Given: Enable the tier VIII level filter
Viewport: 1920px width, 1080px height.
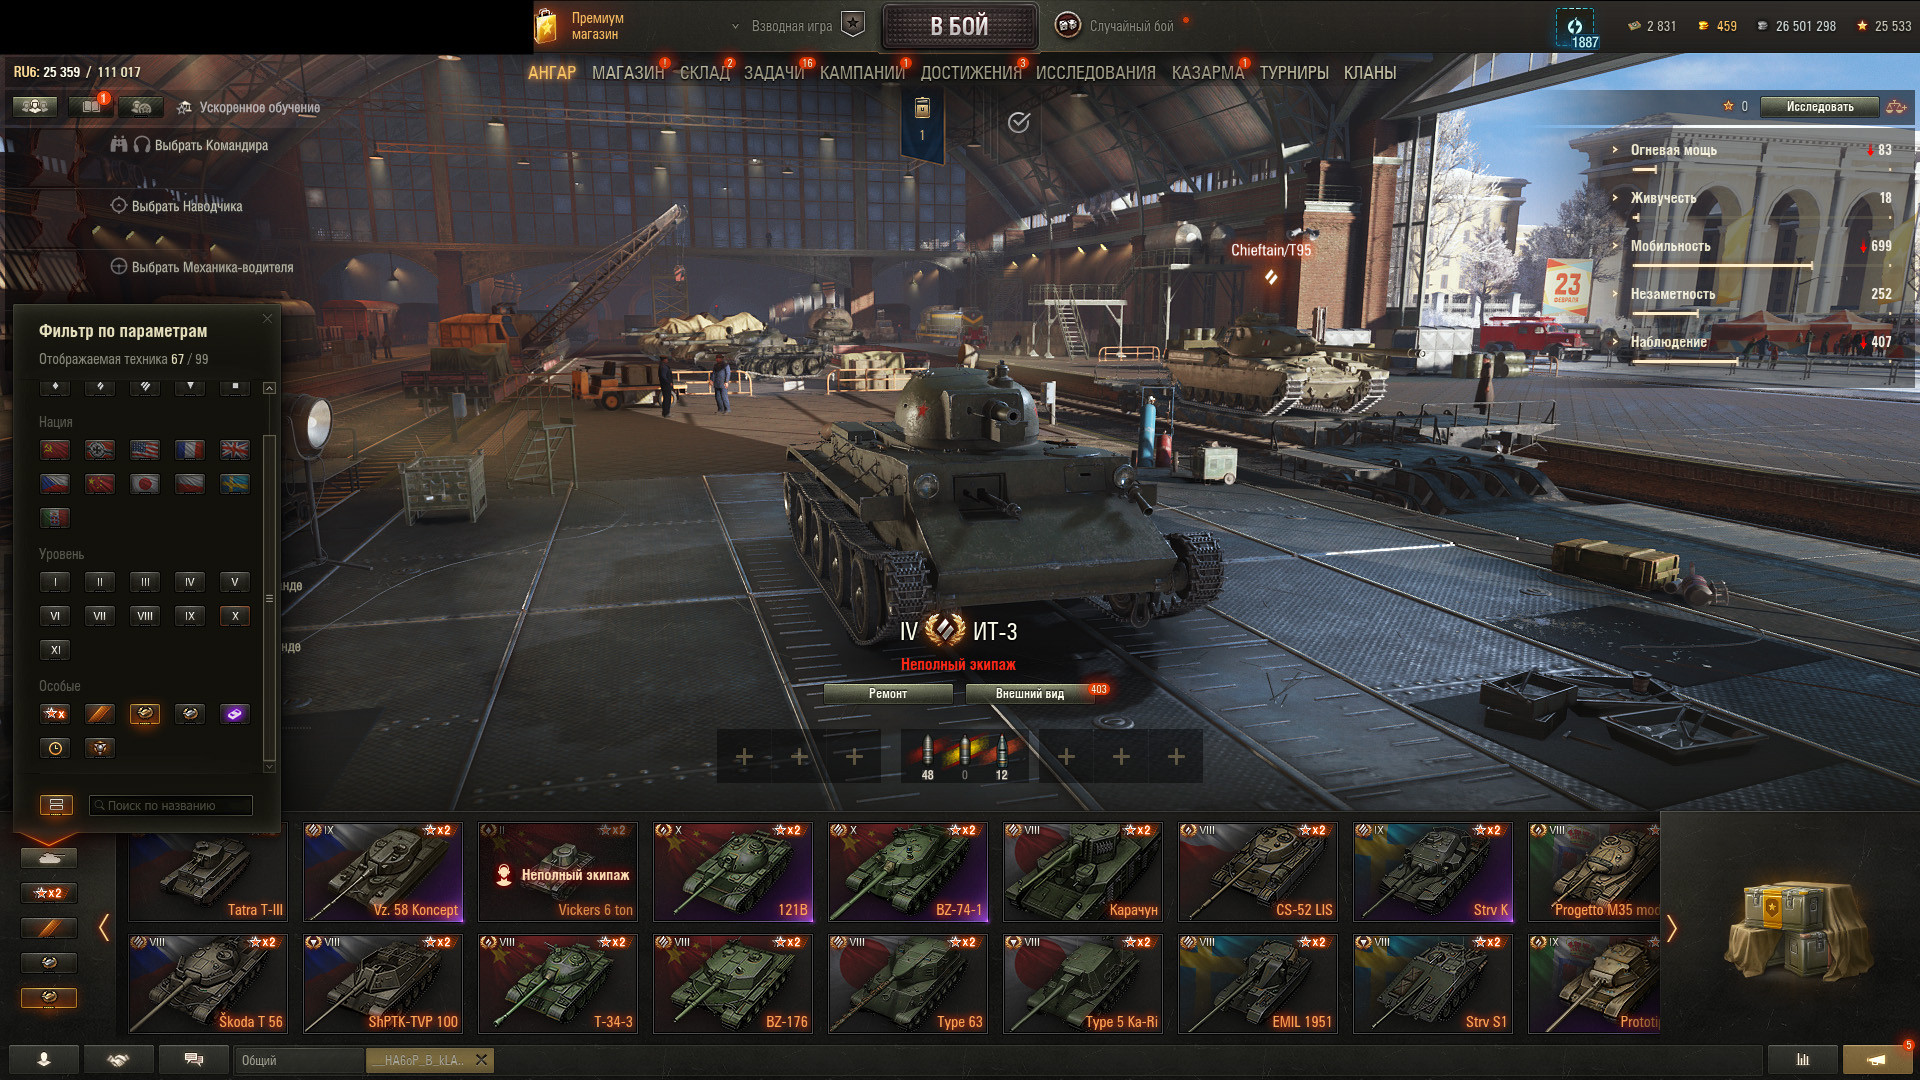Looking at the screenshot, I should pos(145,616).
